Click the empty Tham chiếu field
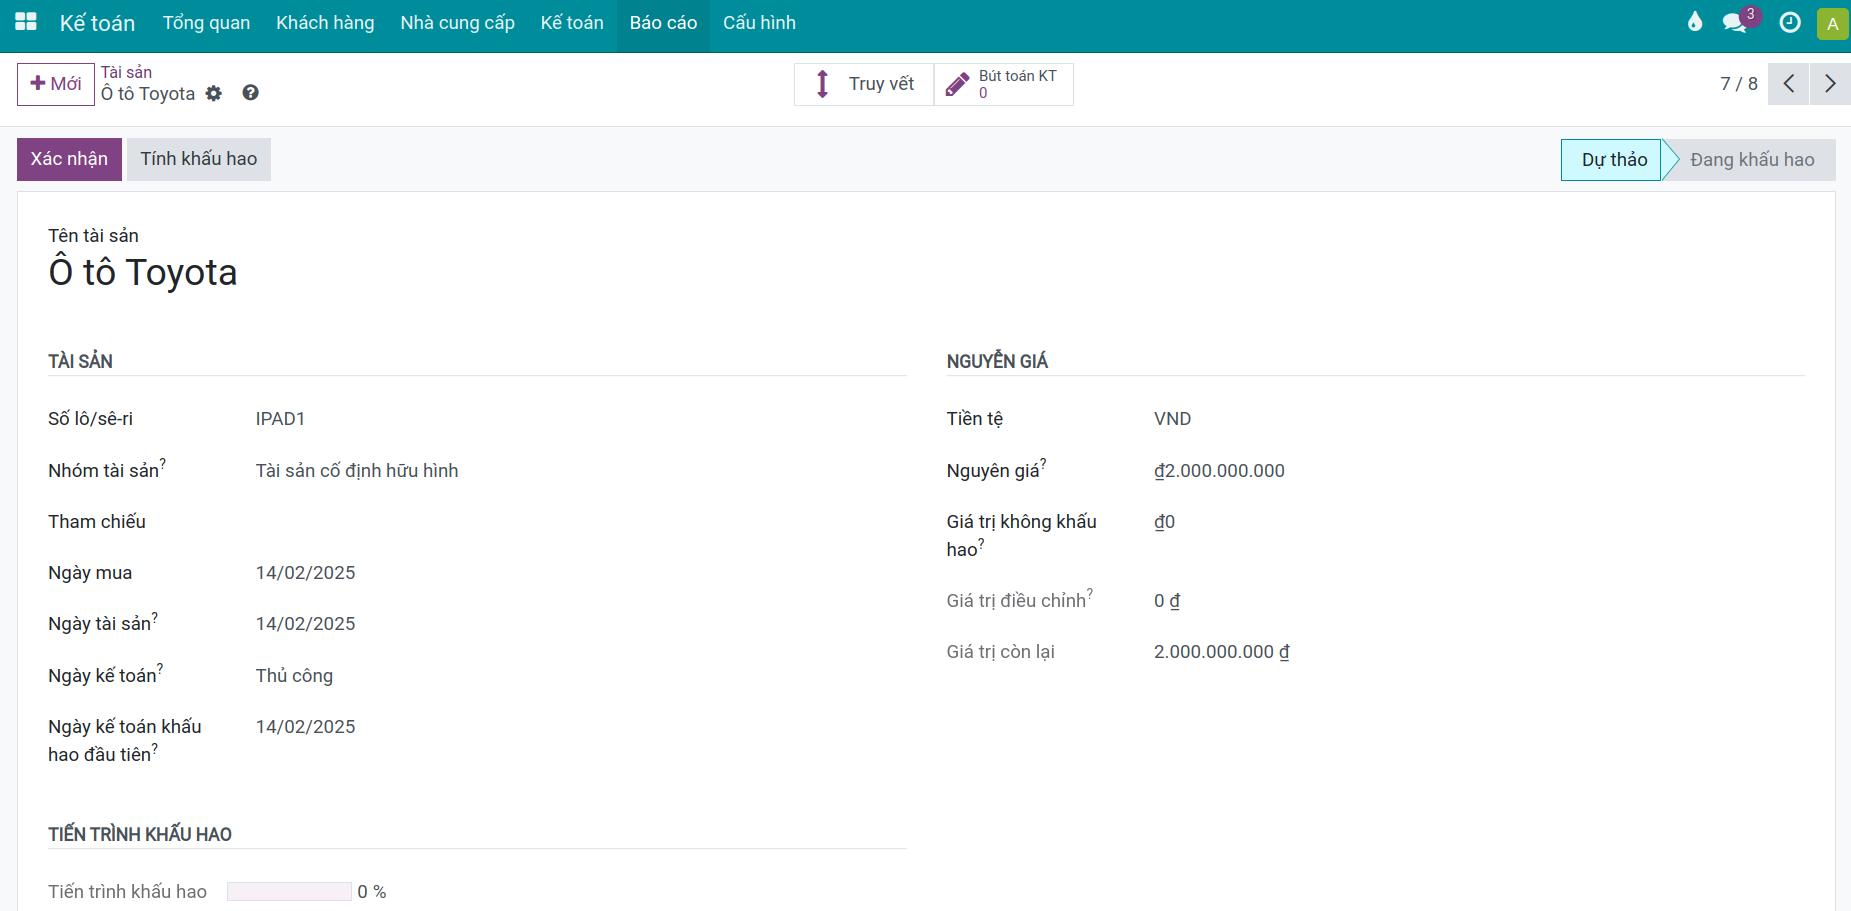This screenshot has height=911, width=1851. pyautogui.click(x=580, y=522)
